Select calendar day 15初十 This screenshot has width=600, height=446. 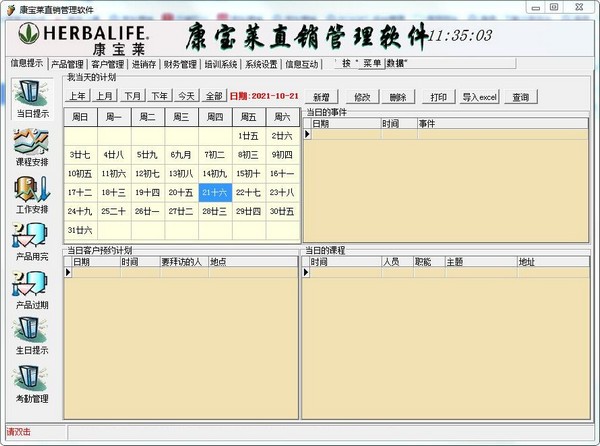249,174
